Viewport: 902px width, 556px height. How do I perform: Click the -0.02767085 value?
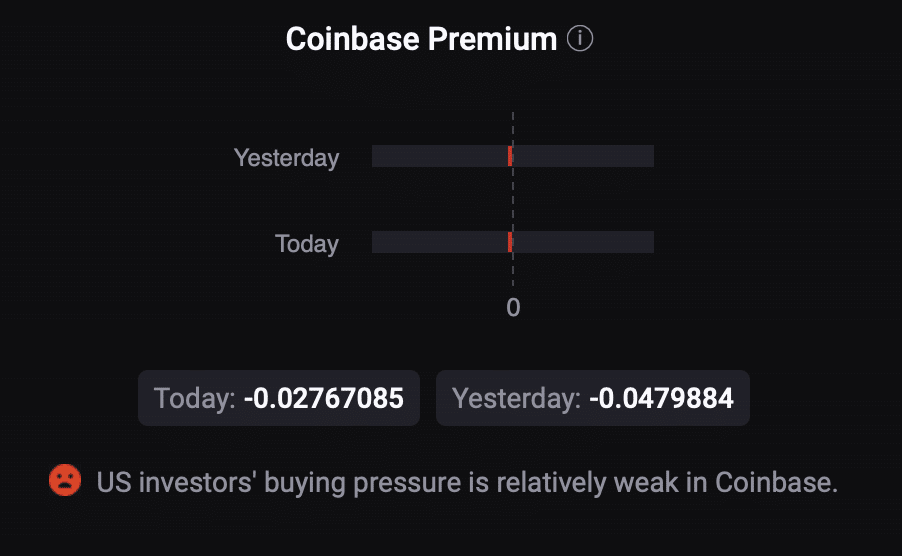(324, 399)
